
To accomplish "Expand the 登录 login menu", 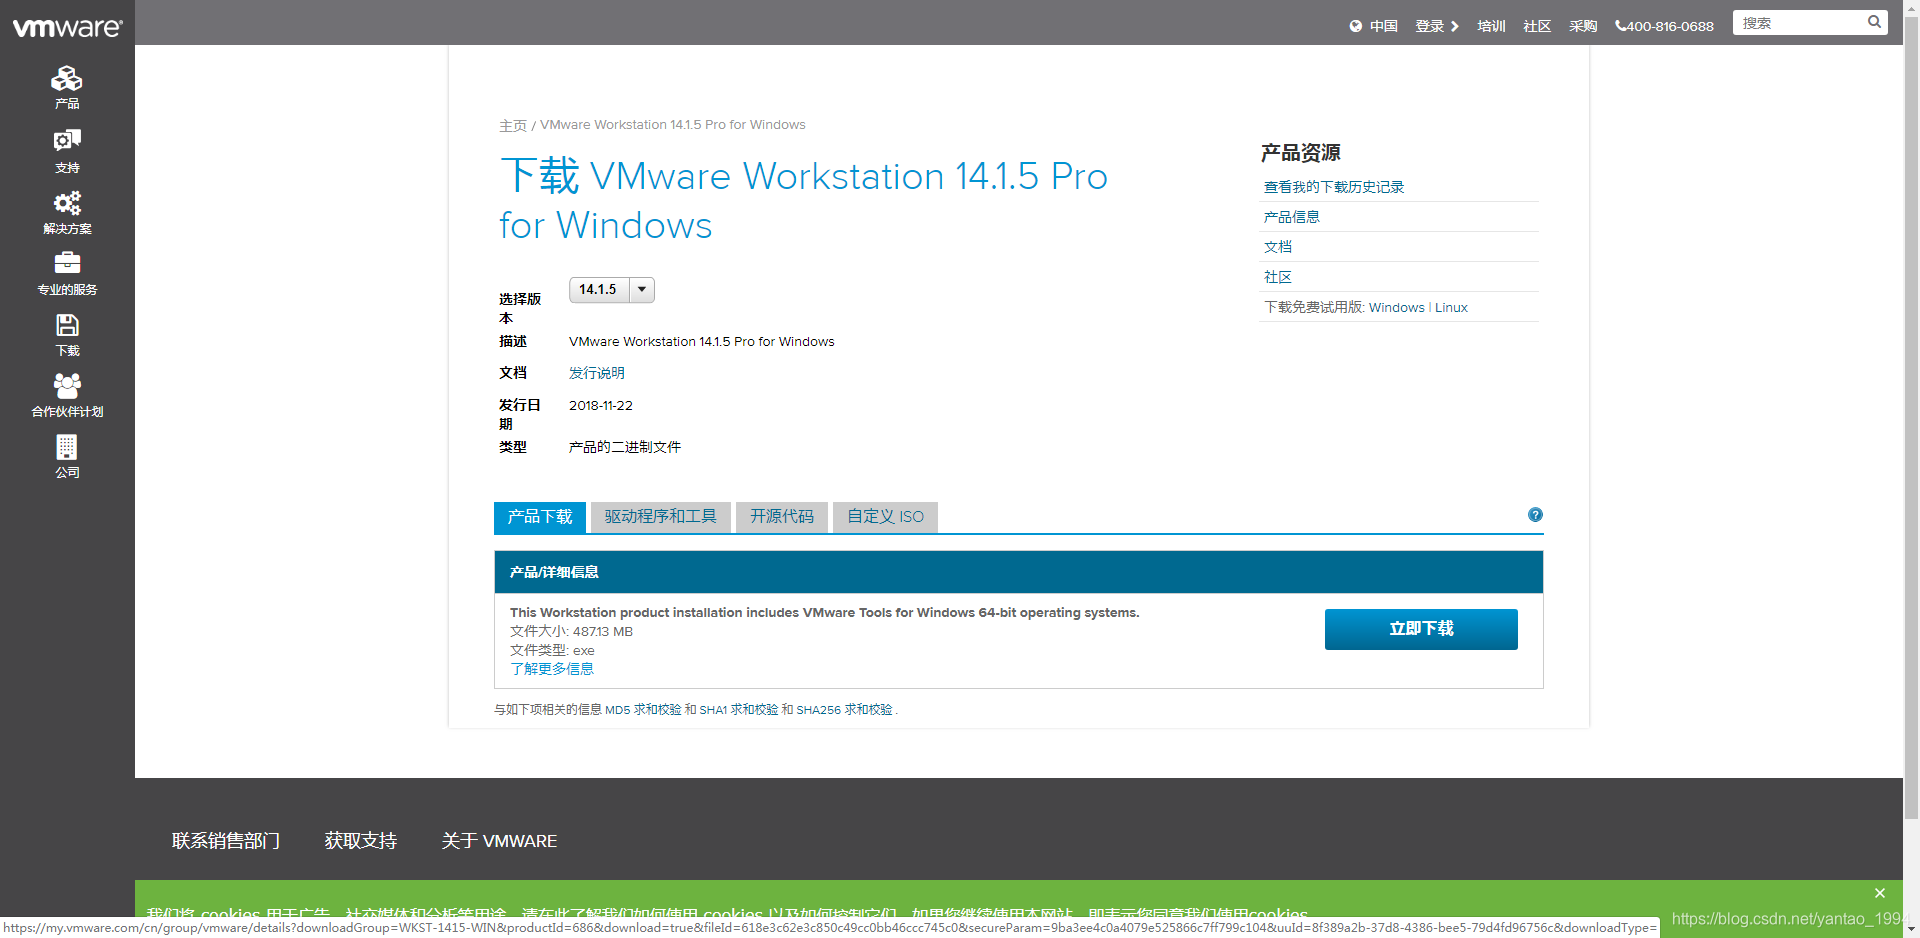I will [x=1437, y=26].
